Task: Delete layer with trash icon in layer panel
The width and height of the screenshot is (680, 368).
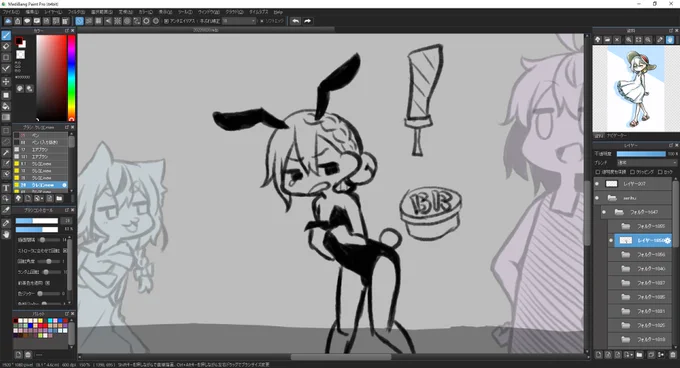Action: click(673, 355)
